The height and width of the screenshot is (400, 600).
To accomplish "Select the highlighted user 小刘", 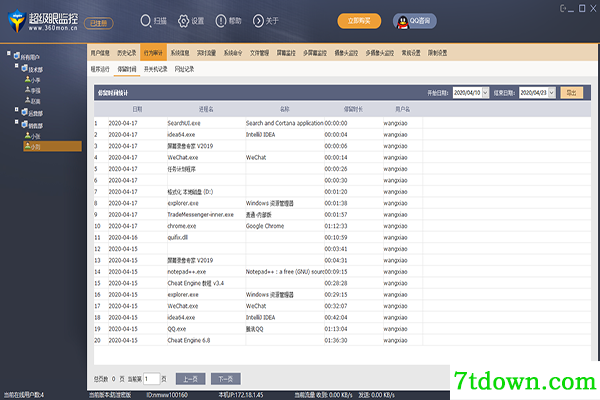I will (52, 146).
